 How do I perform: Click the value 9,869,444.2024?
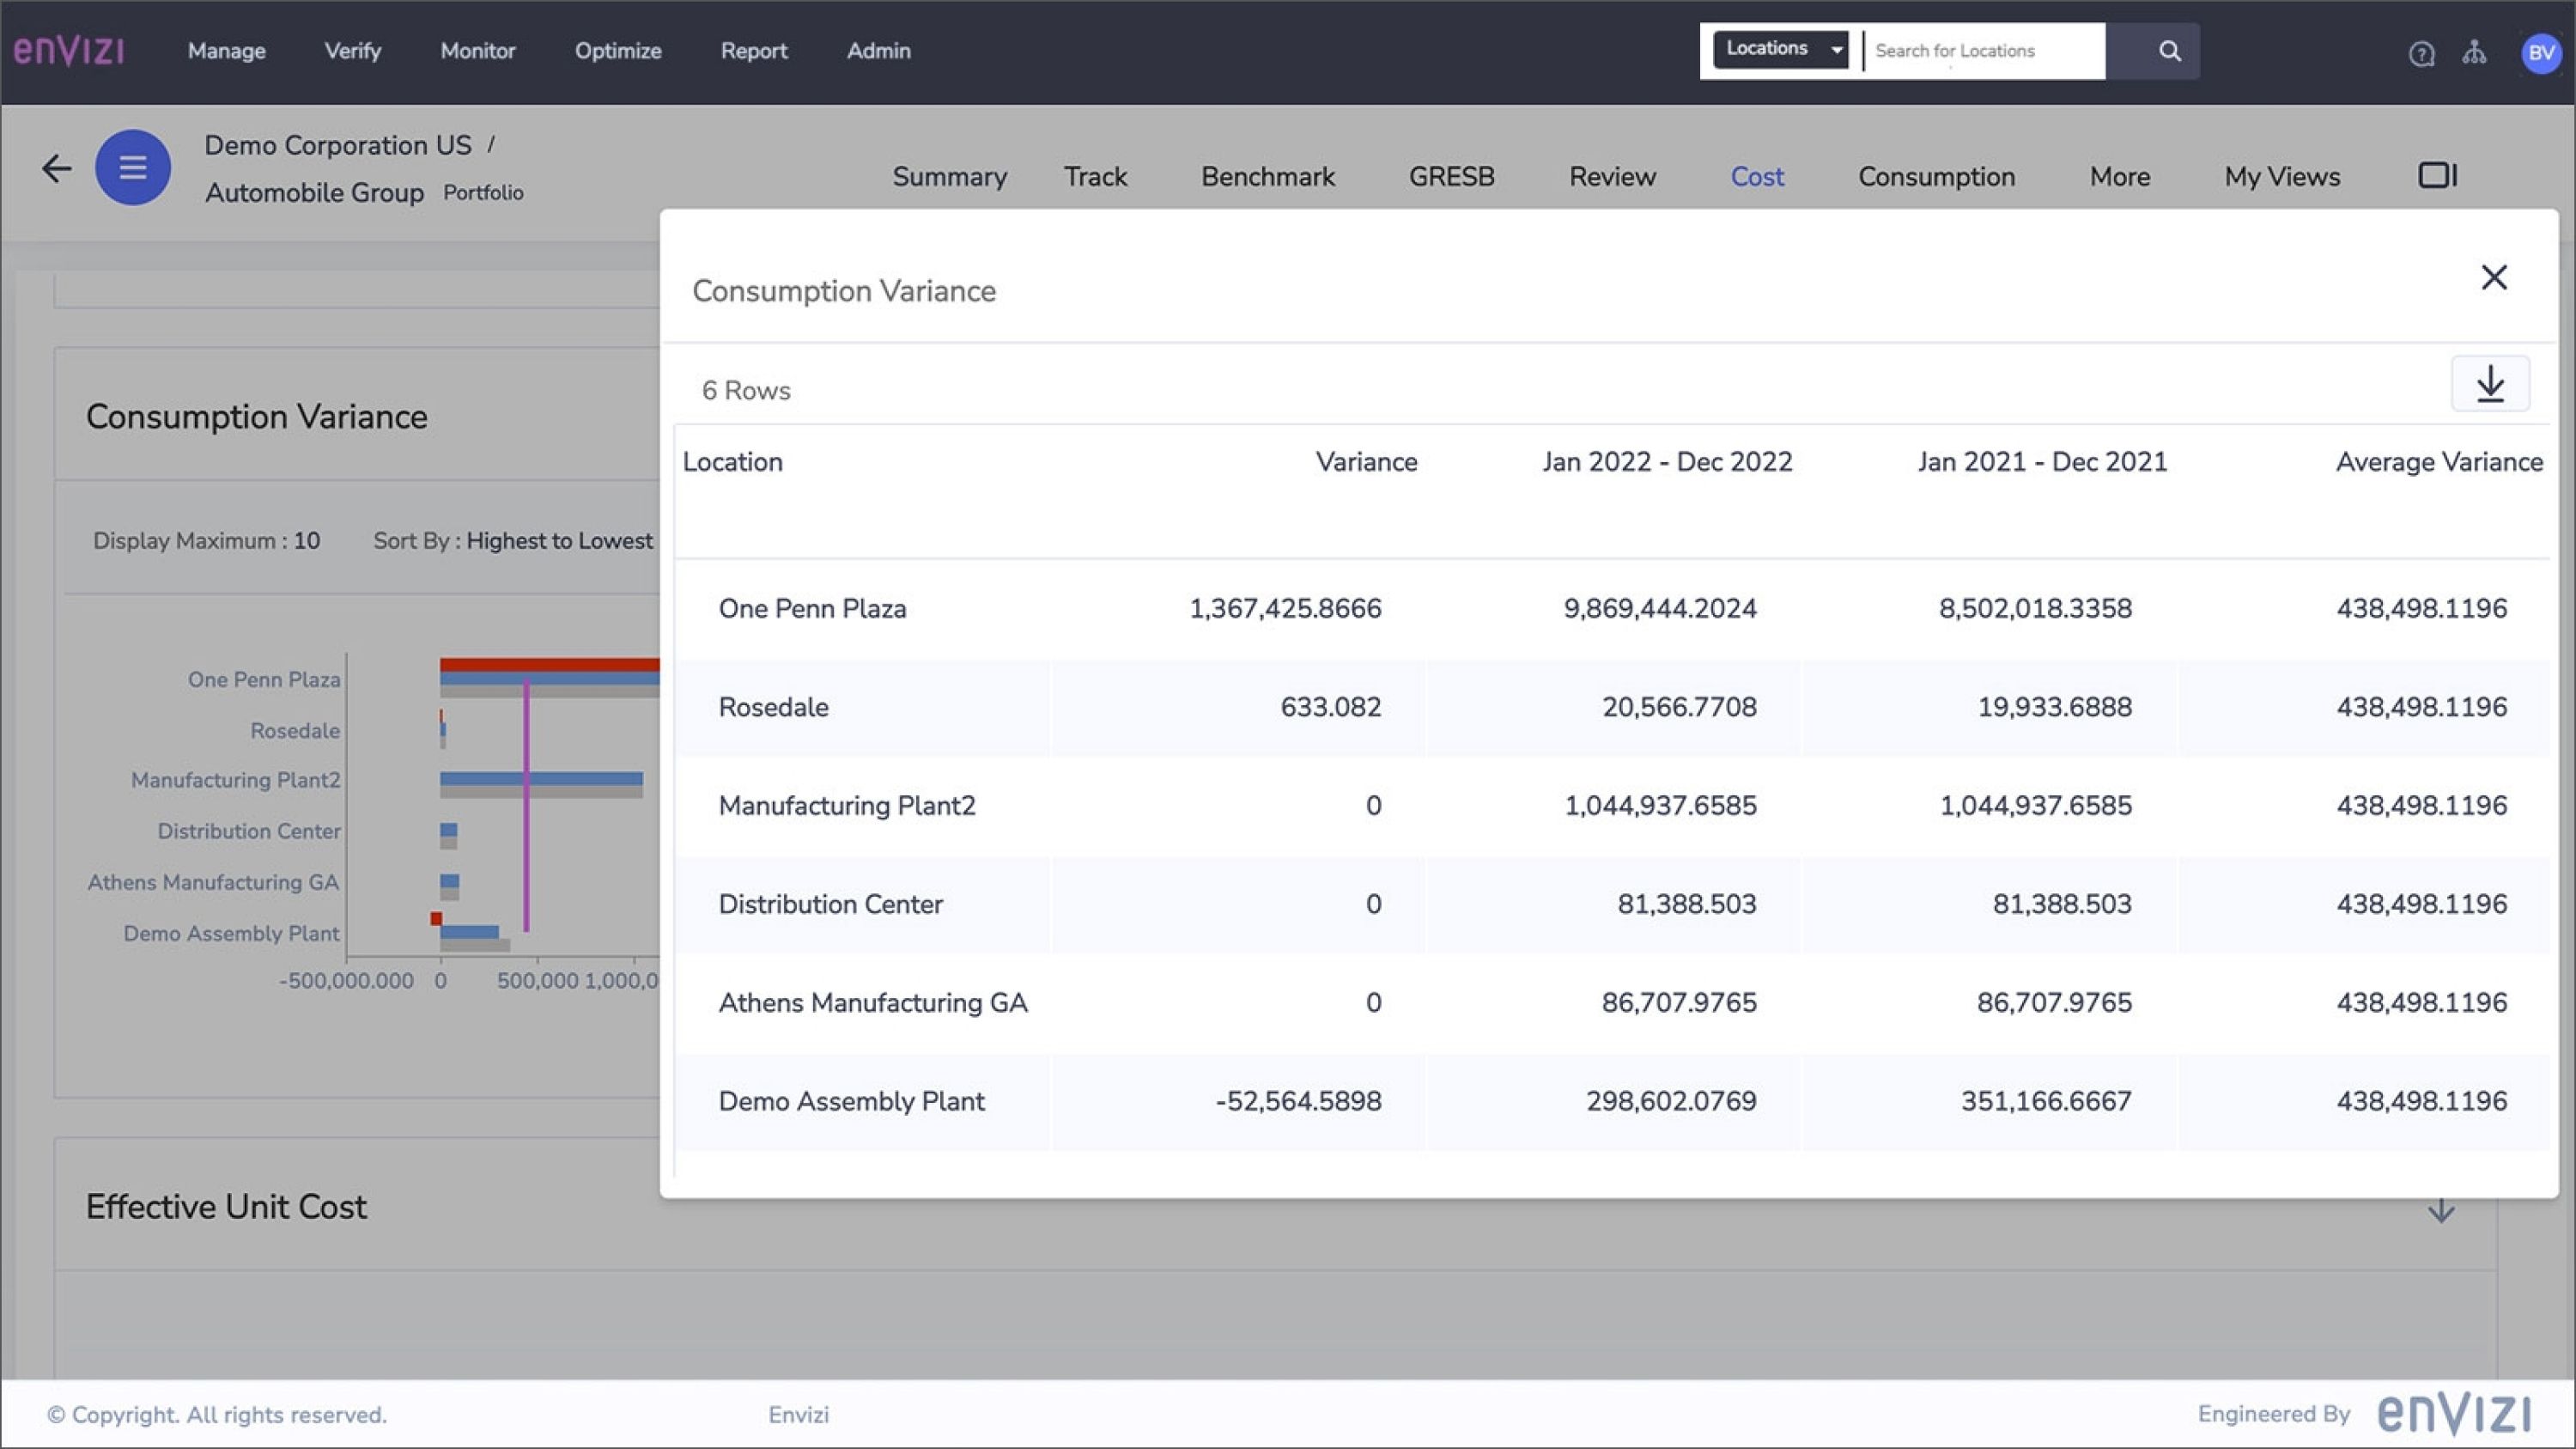tap(1660, 609)
